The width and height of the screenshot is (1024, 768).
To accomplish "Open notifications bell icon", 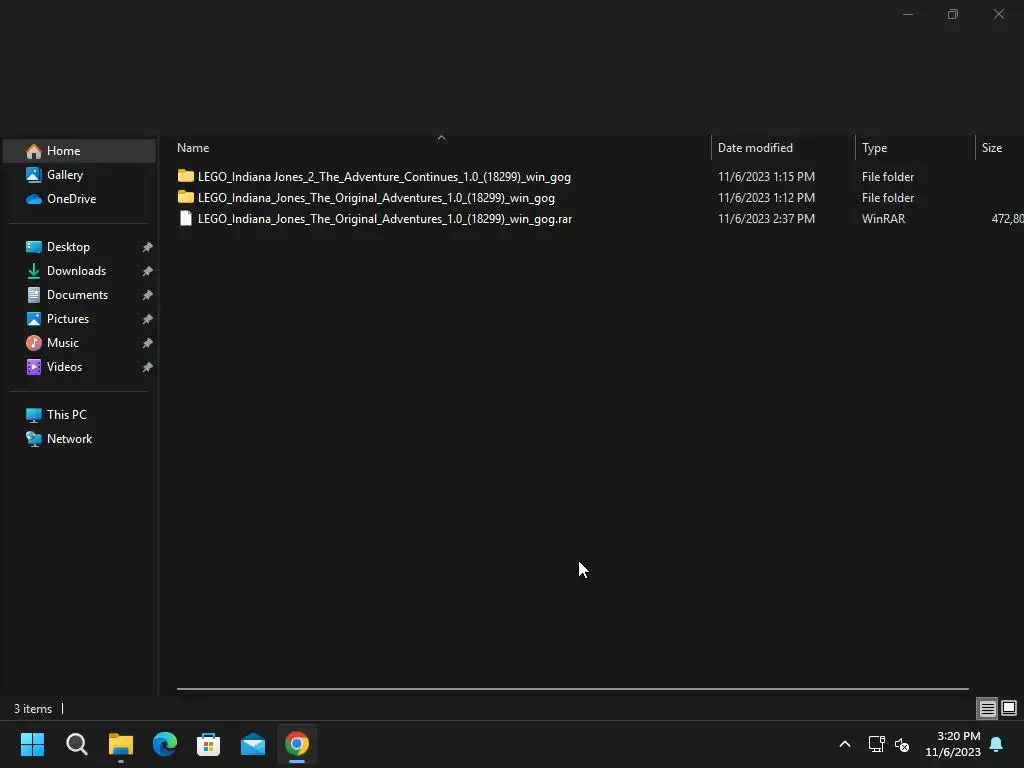I will coord(997,744).
